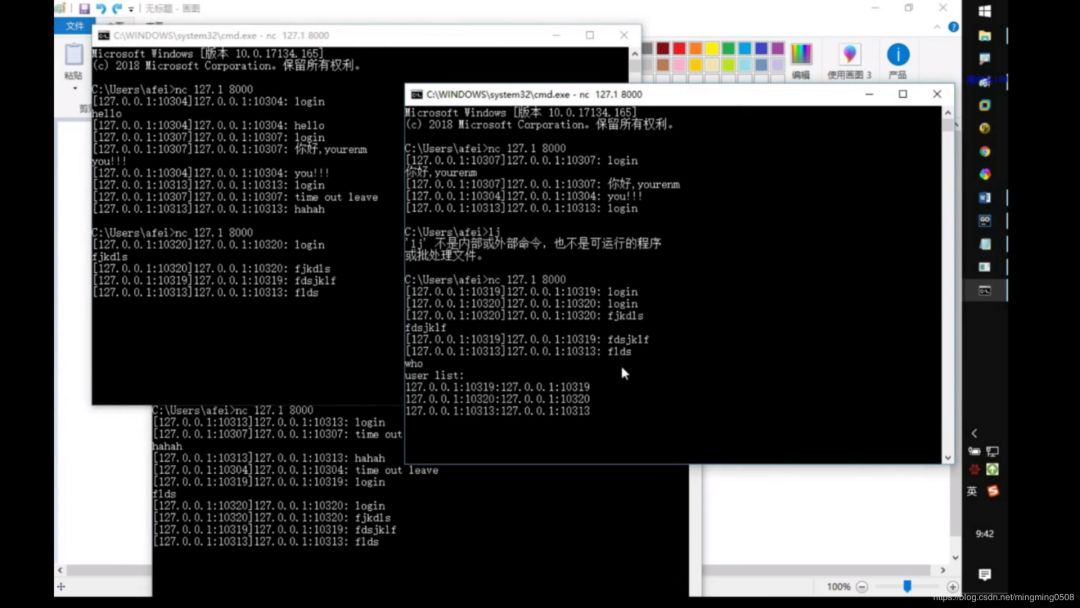
Task: Click back cmd window scrollbar up arrow
Action: click(634, 54)
